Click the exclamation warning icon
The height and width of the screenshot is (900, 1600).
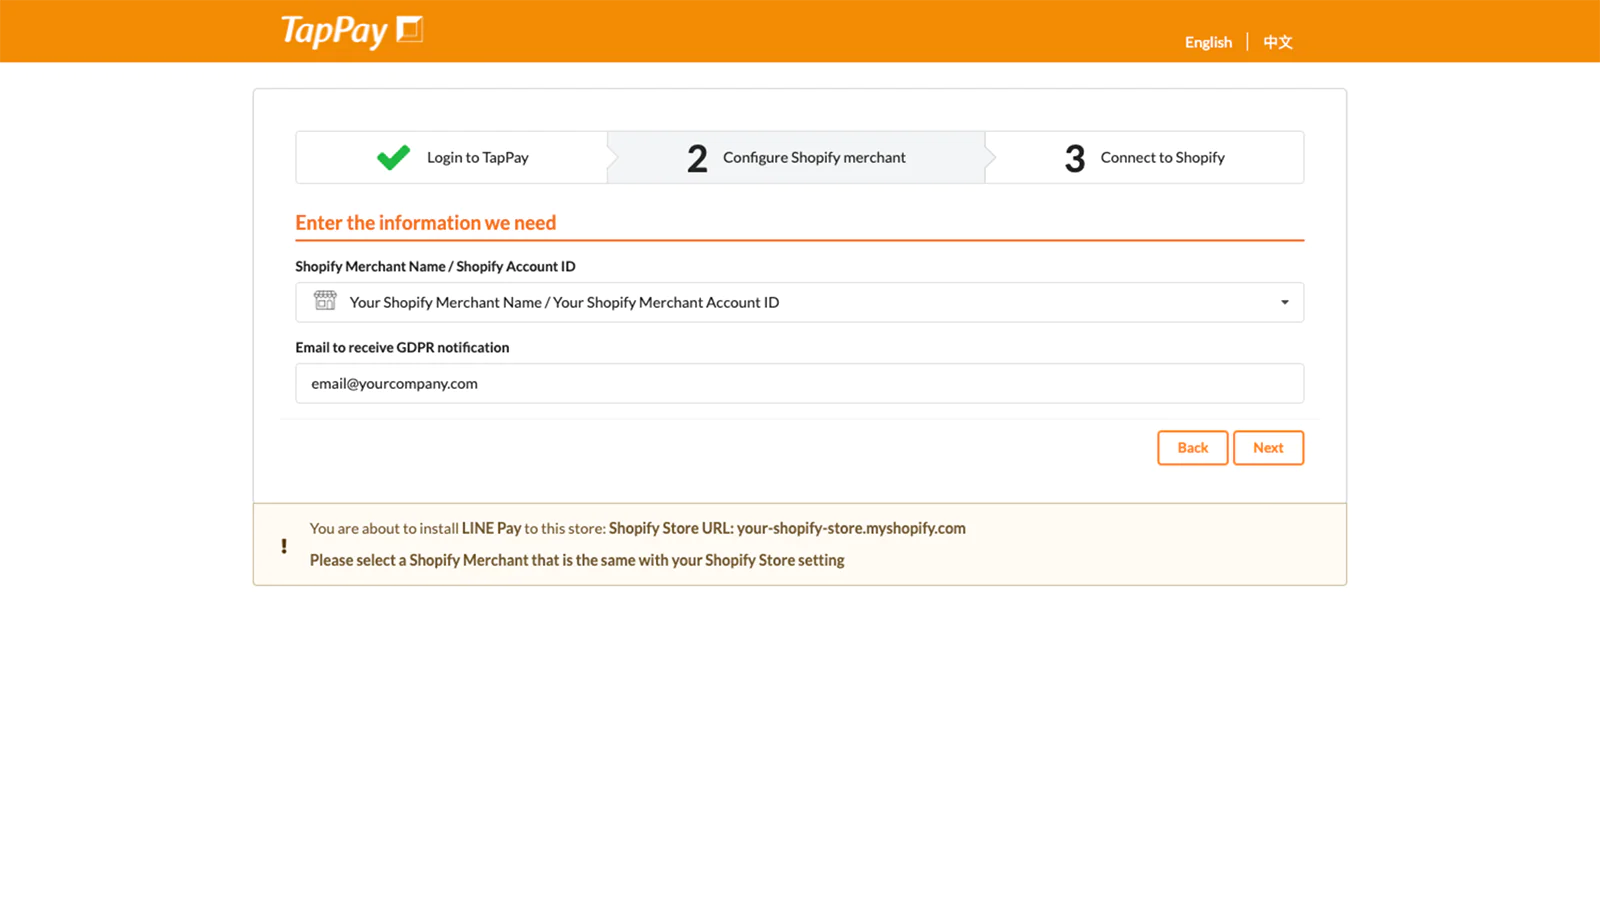point(284,546)
